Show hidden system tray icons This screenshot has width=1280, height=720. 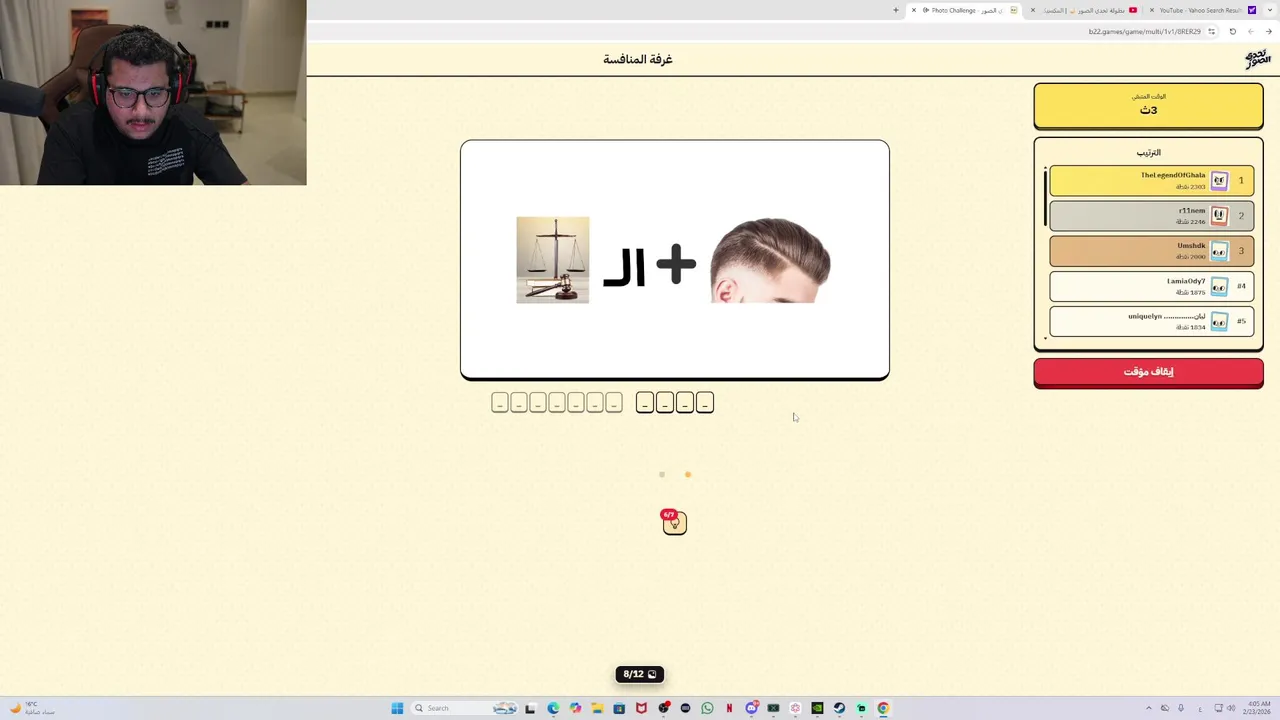tap(1148, 708)
